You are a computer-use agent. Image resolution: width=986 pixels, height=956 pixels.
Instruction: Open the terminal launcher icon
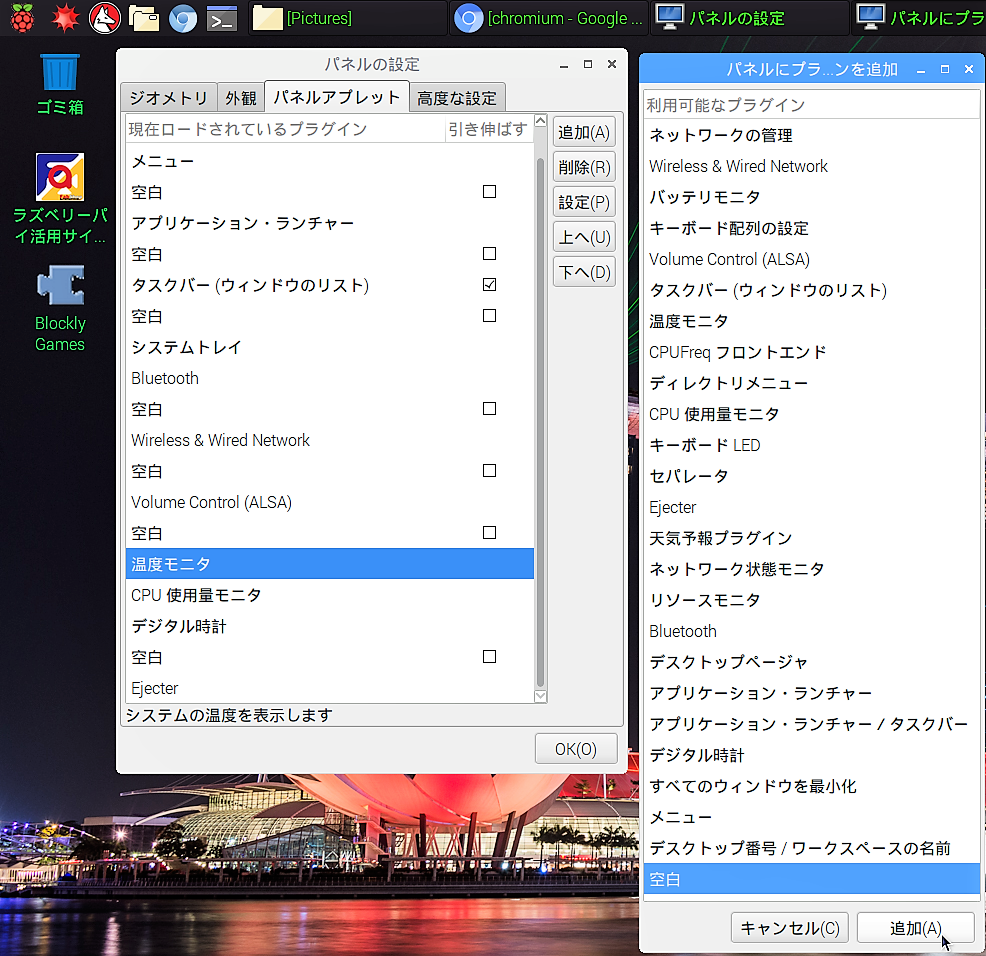click(223, 18)
